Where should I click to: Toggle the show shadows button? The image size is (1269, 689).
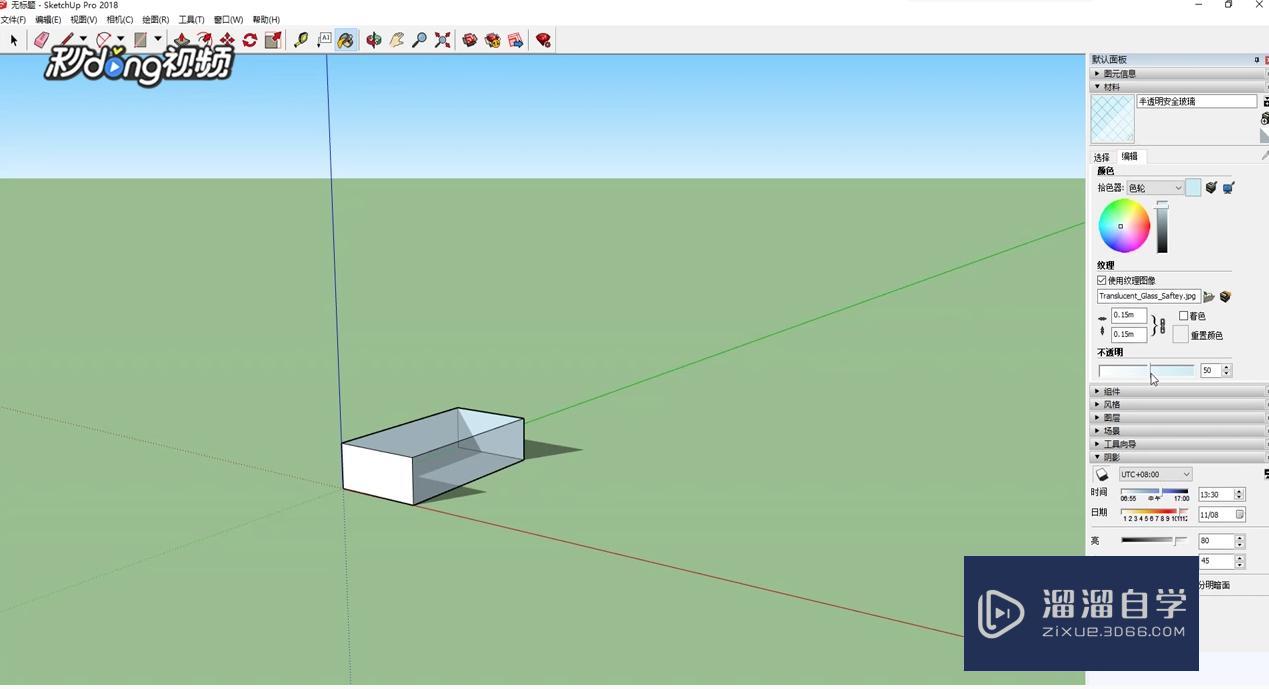(x=1102, y=474)
